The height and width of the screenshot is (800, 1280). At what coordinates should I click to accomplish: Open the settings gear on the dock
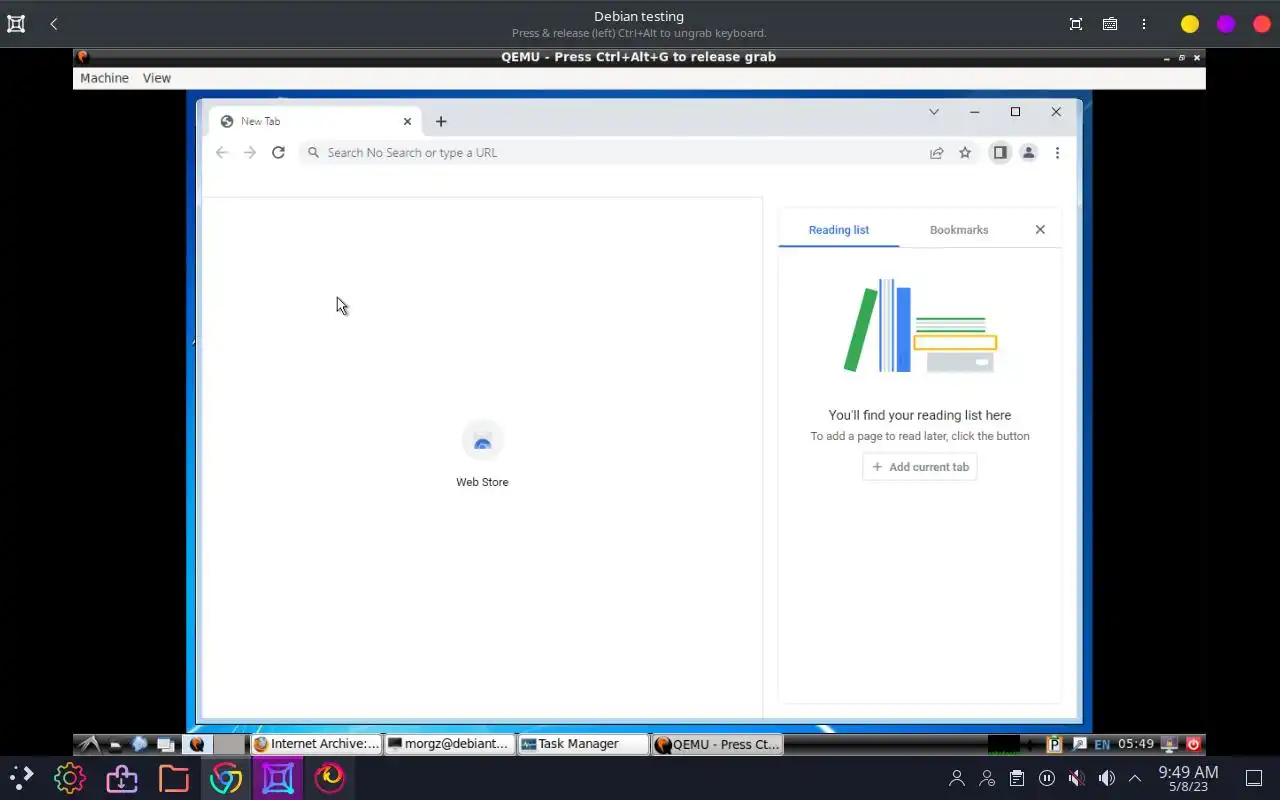pyautogui.click(x=69, y=777)
